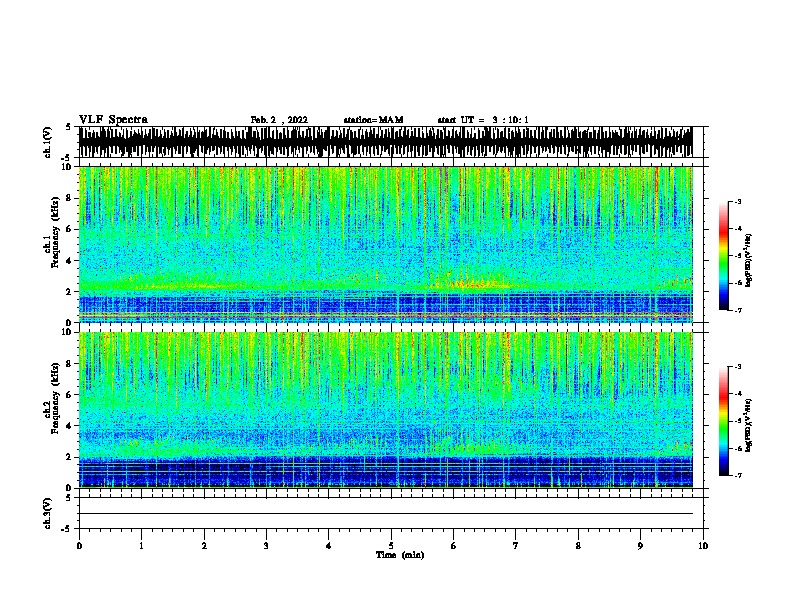Click time axis tick label "1"
Viewport: 792px width, 612px height.
tap(141, 546)
